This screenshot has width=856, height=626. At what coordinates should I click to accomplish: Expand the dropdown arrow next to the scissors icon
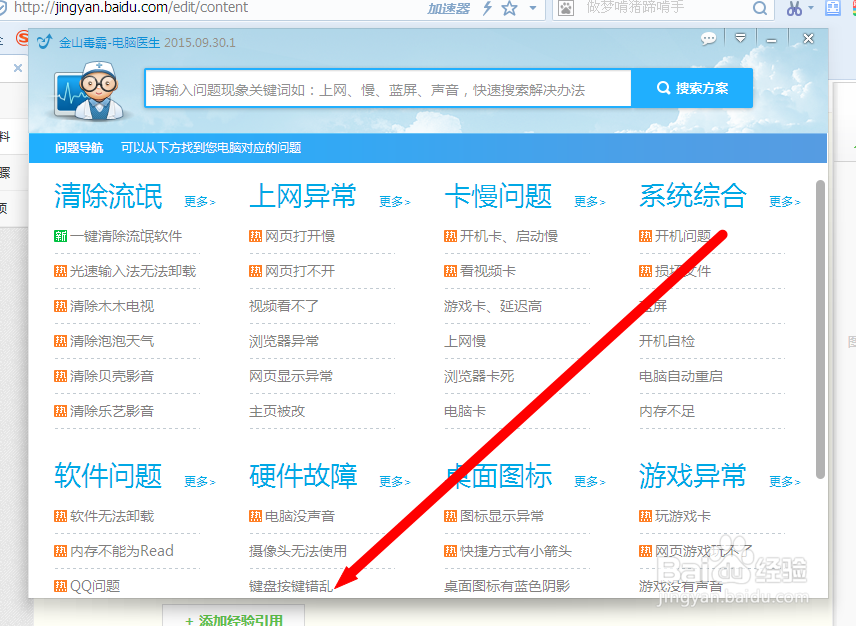tap(810, 9)
